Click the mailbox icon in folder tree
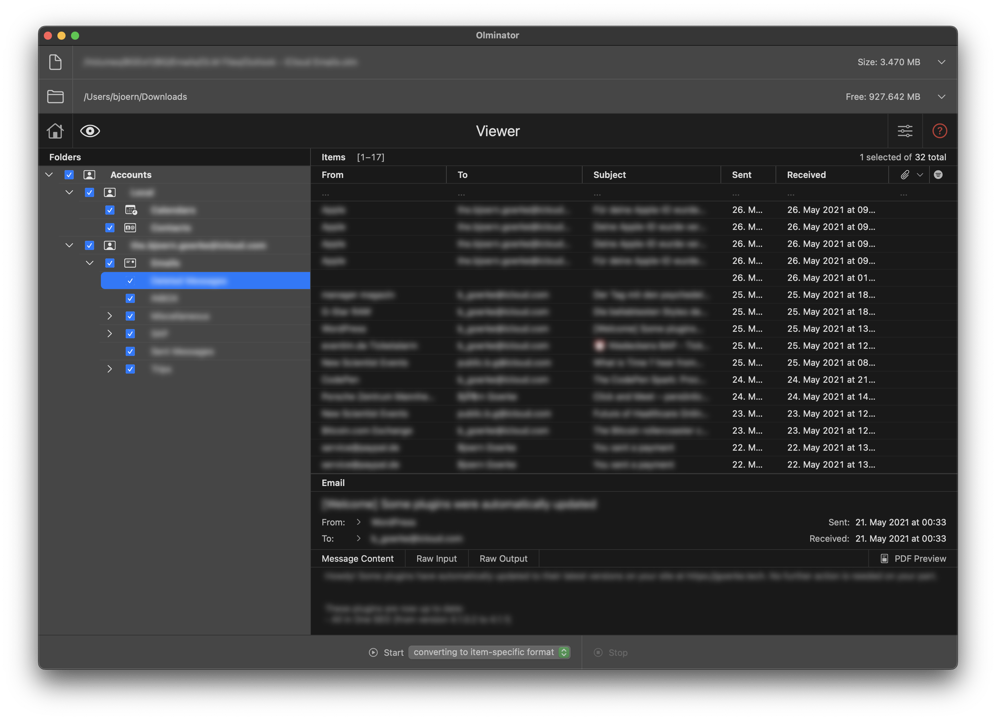 tap(130, 263)
